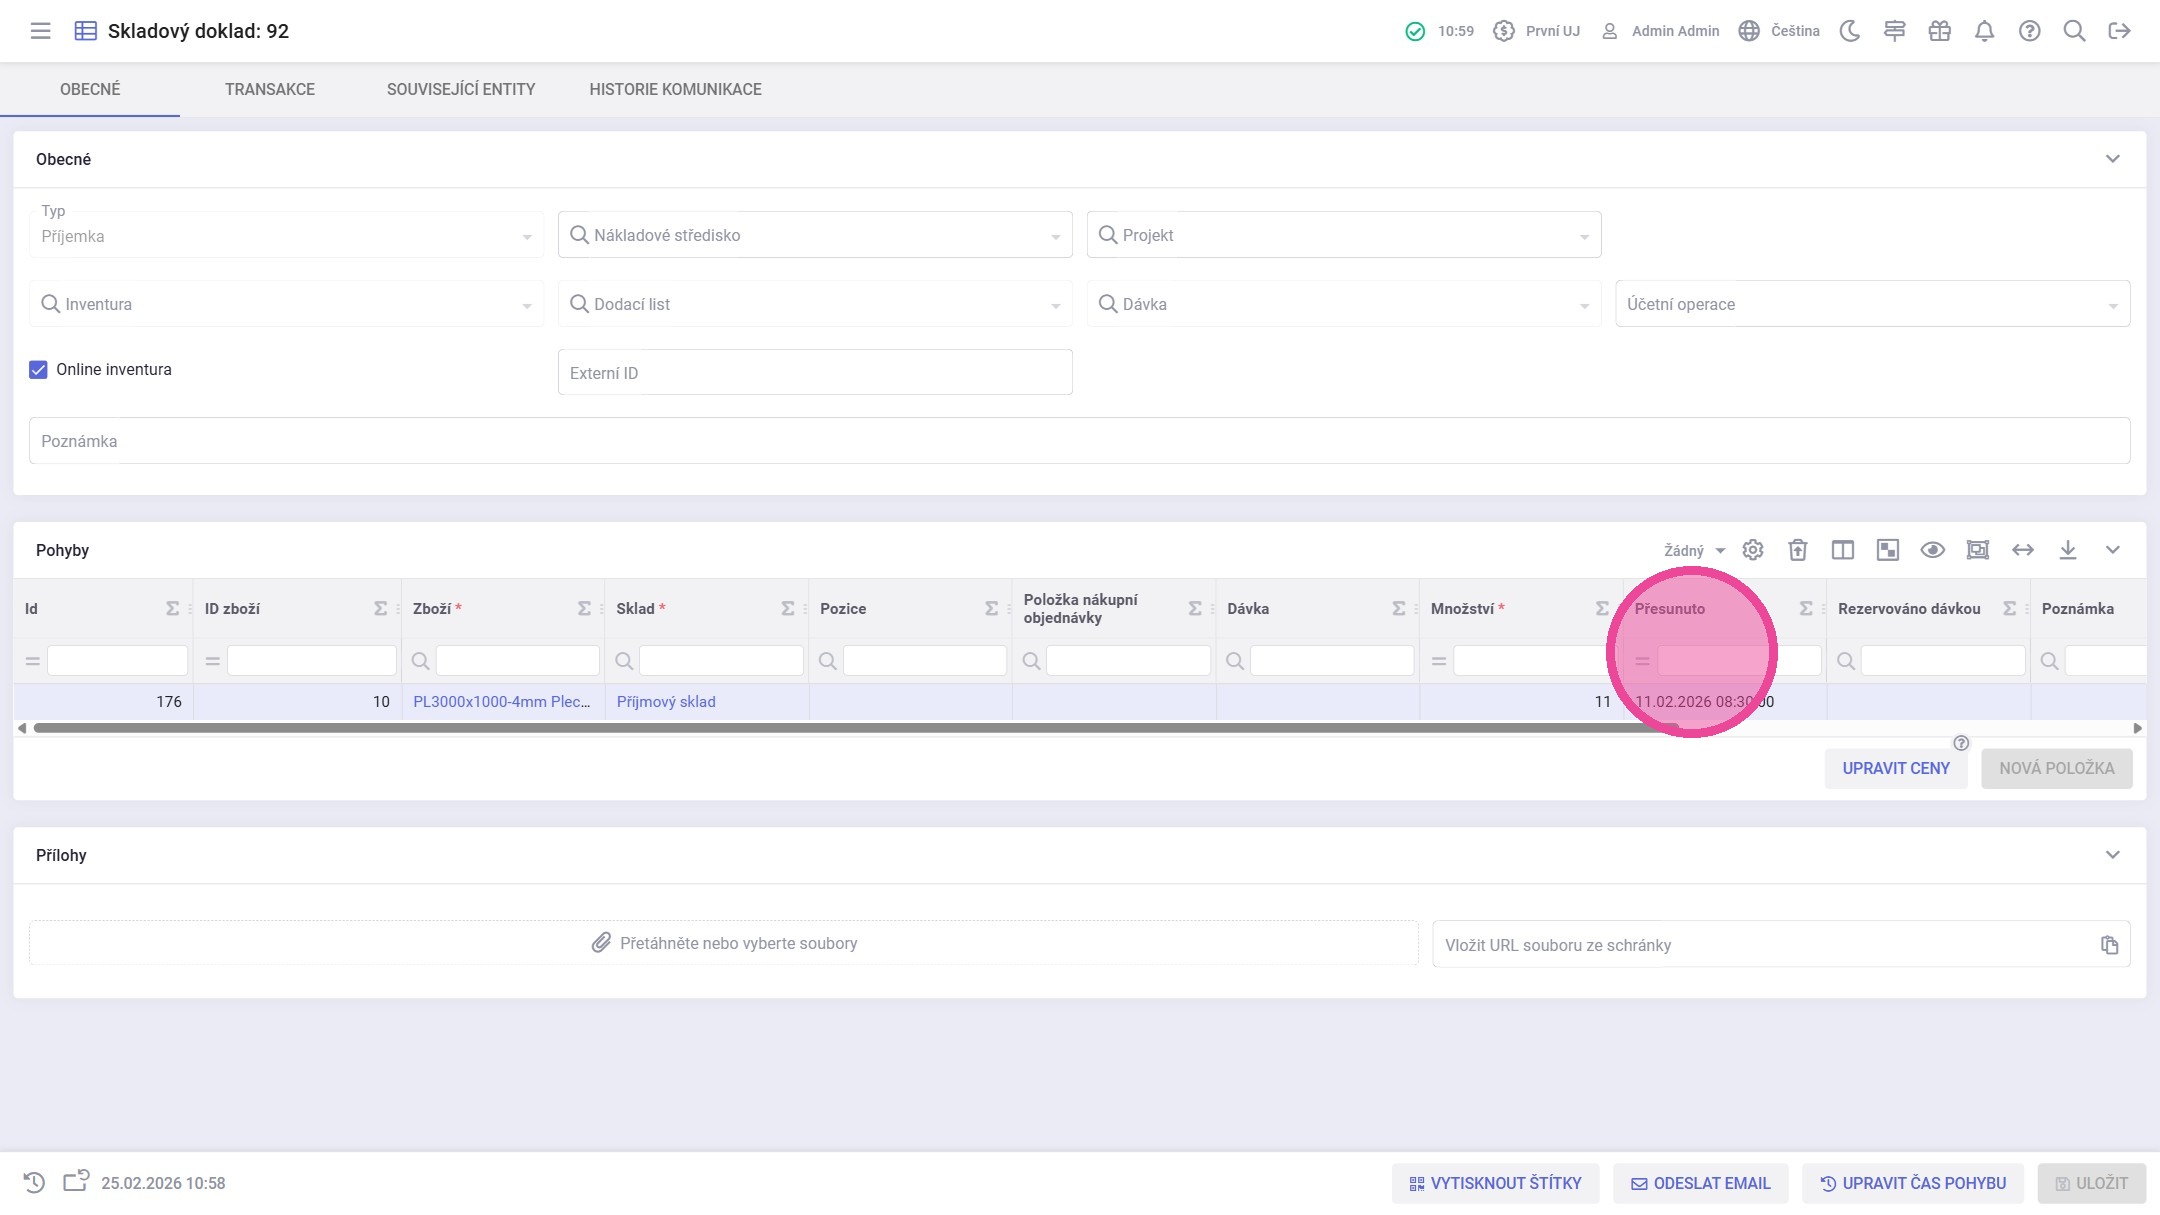Open Pohyby grid settings gear
This screenshot has width=2160, height=1215.
point(1752,550)
